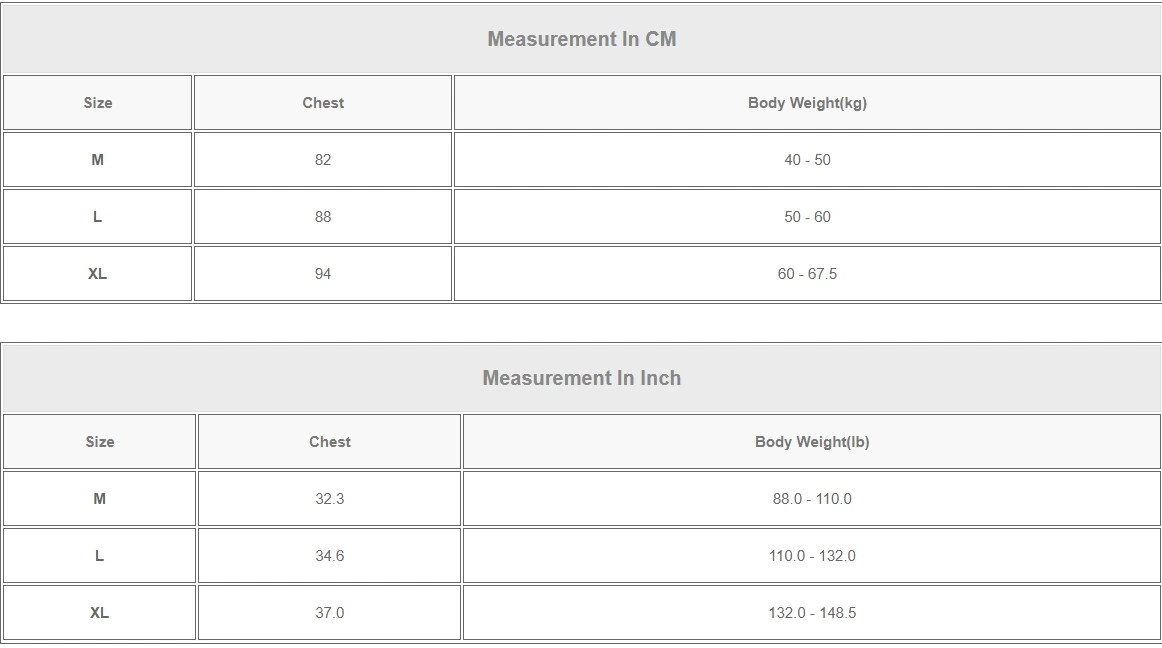This screenshot has width=1162, height=648.
Task: Click the 110.0 - 132.0 weight cell
Action: (812, 556)
